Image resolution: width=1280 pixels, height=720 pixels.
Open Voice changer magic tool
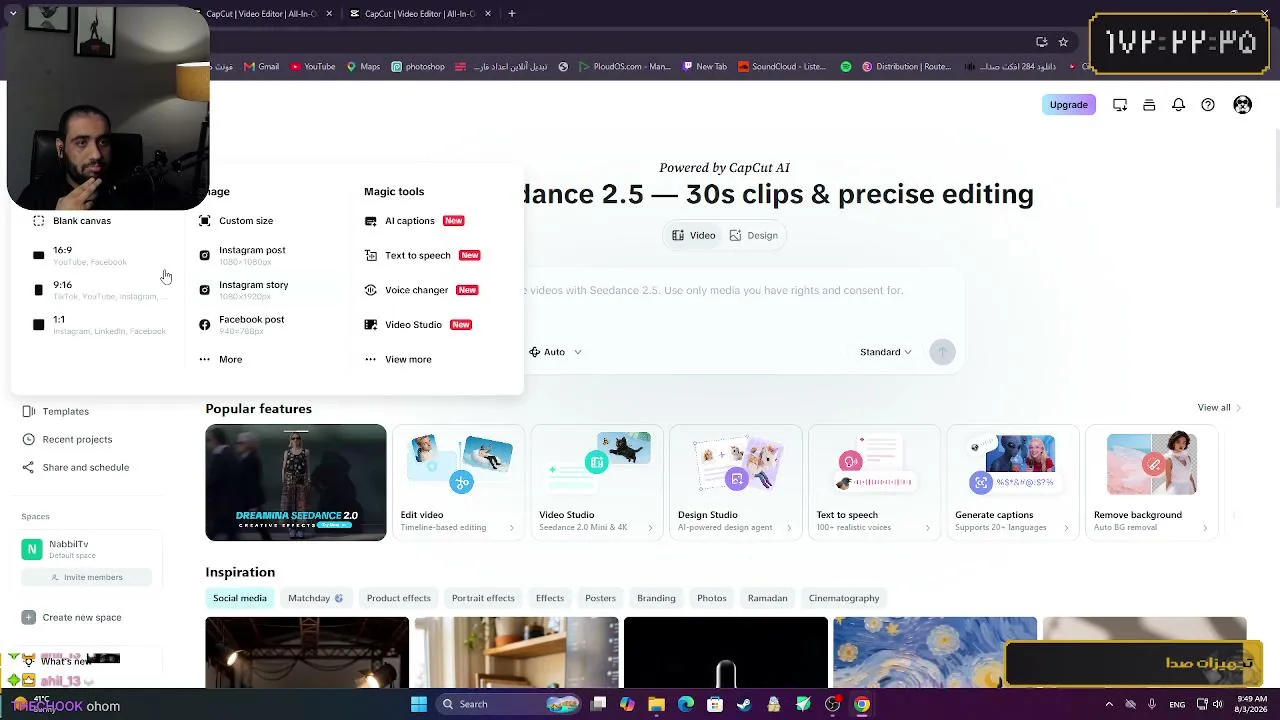tap(421, 290)
